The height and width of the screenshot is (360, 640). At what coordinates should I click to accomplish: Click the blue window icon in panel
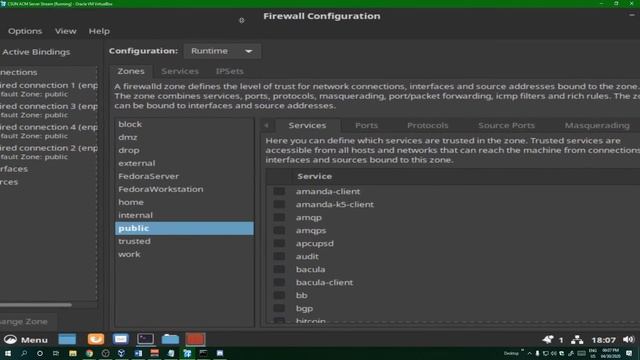tap(67, 339)
